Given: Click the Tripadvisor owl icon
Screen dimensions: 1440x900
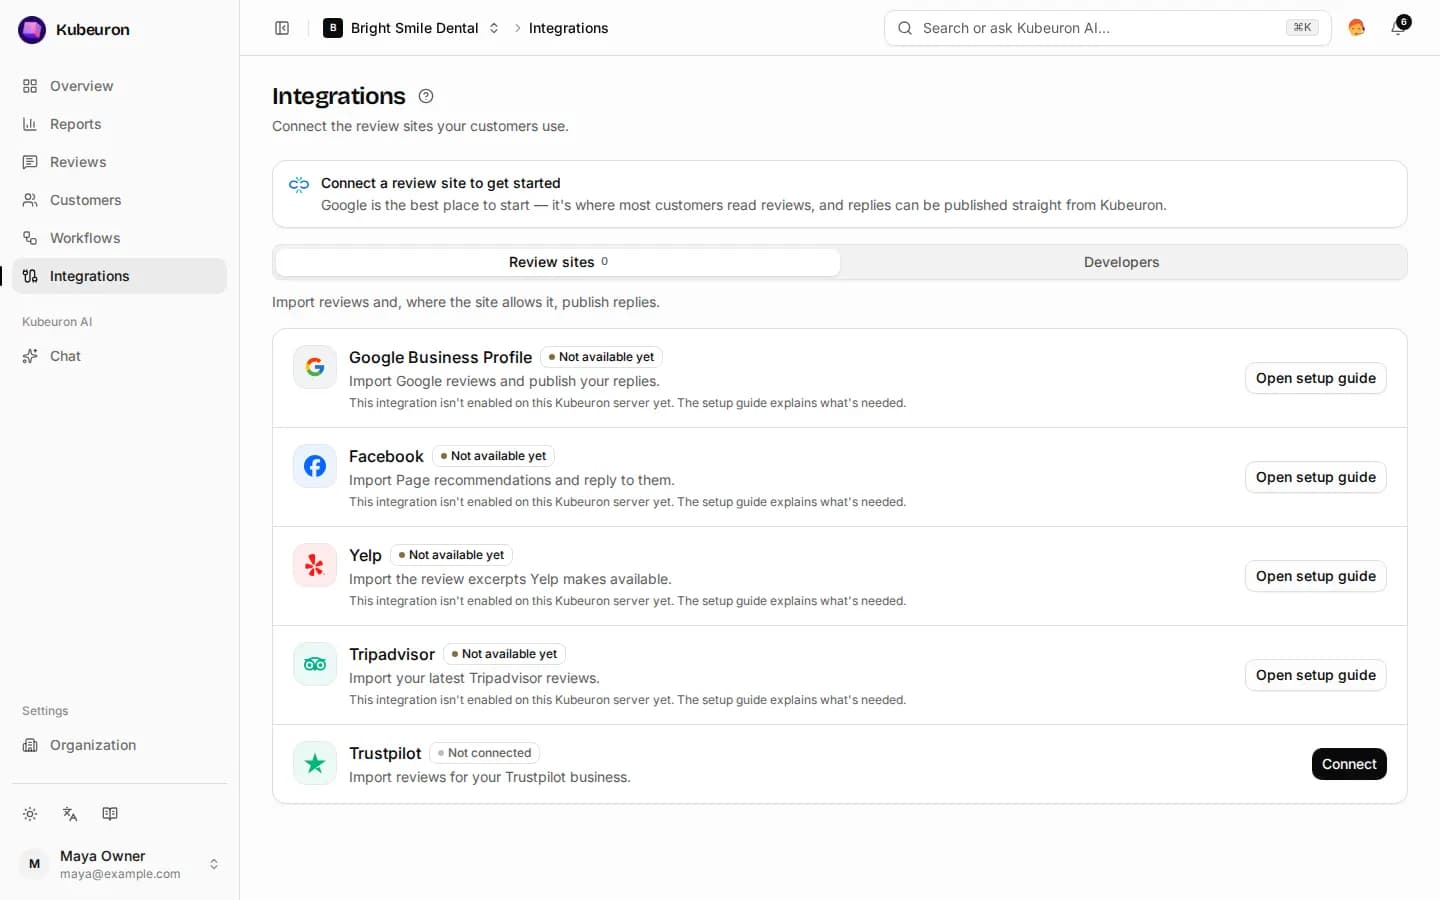Looking at the screenshot, I should [315, 664].
